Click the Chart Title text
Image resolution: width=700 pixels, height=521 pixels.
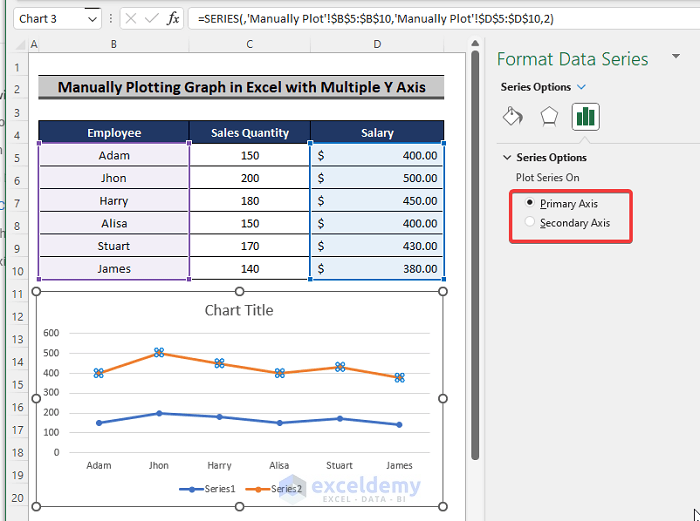point(239,310)
